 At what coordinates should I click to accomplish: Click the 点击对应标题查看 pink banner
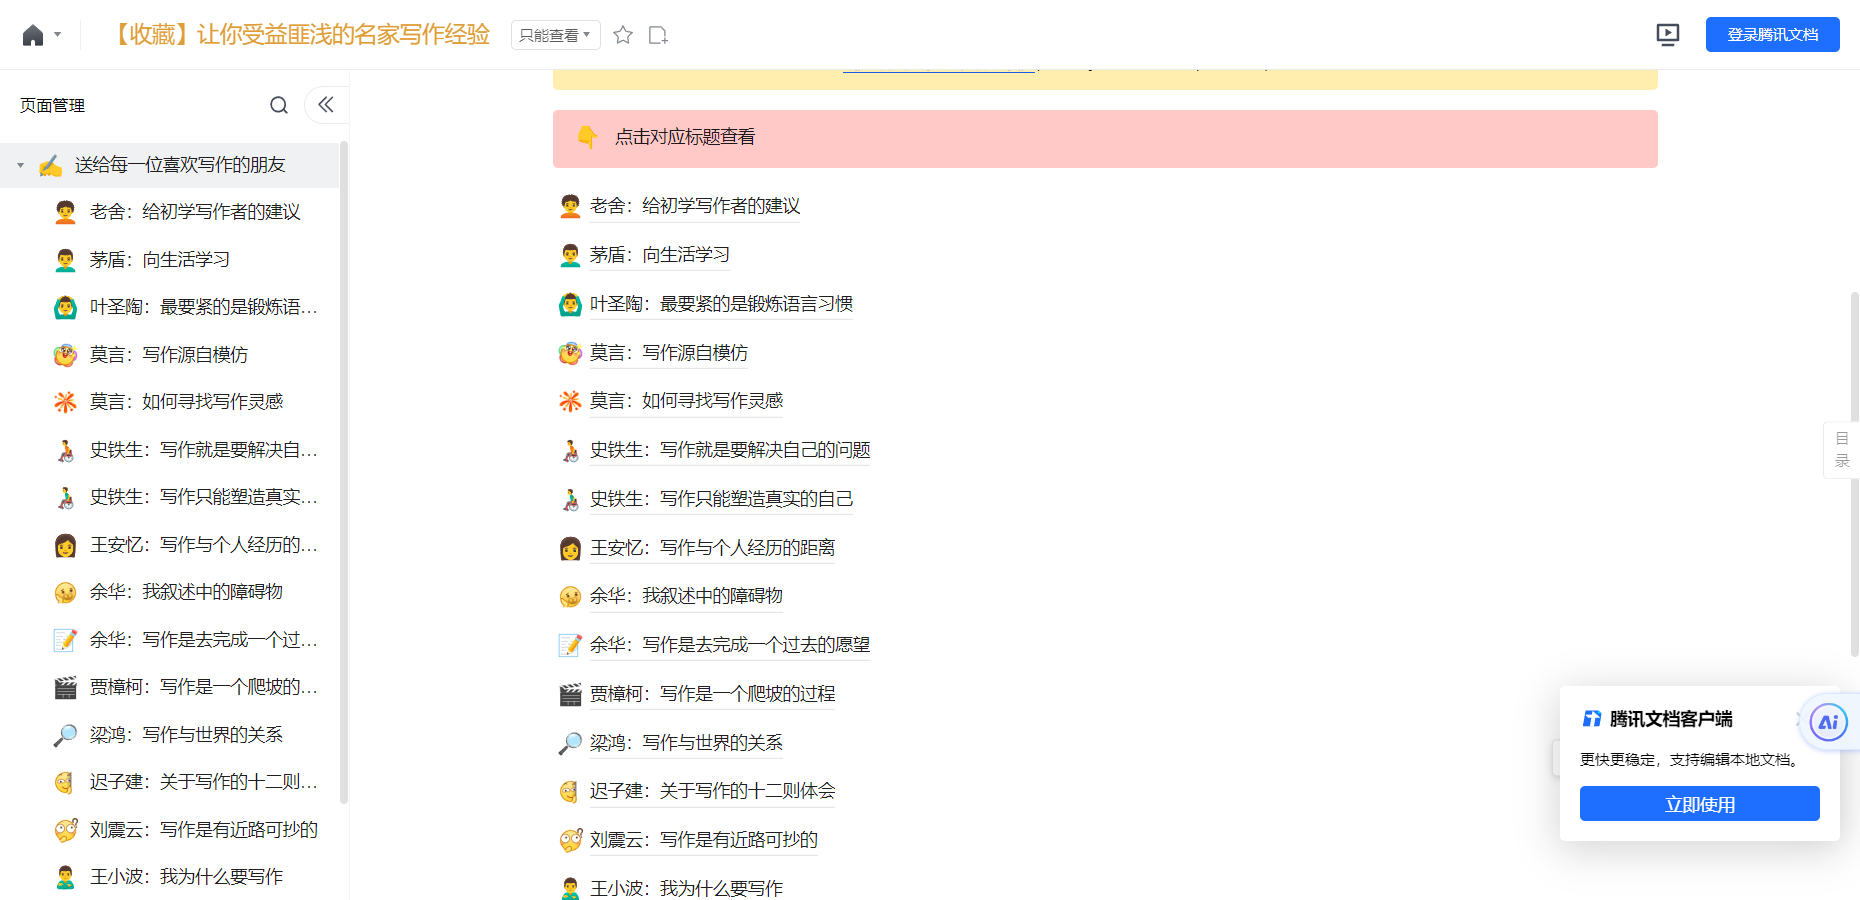(x=1105, y=138)
